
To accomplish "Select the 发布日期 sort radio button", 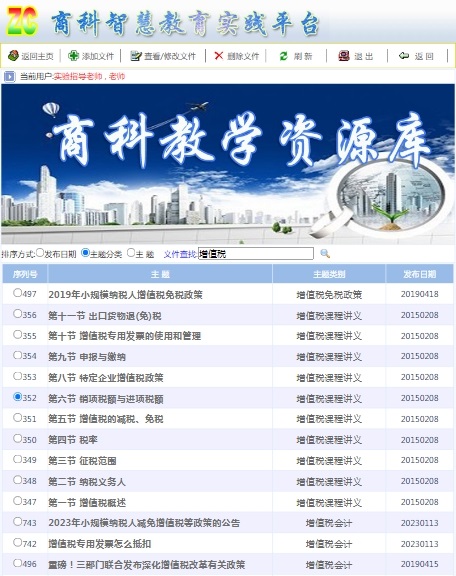I will pos(40,253).
